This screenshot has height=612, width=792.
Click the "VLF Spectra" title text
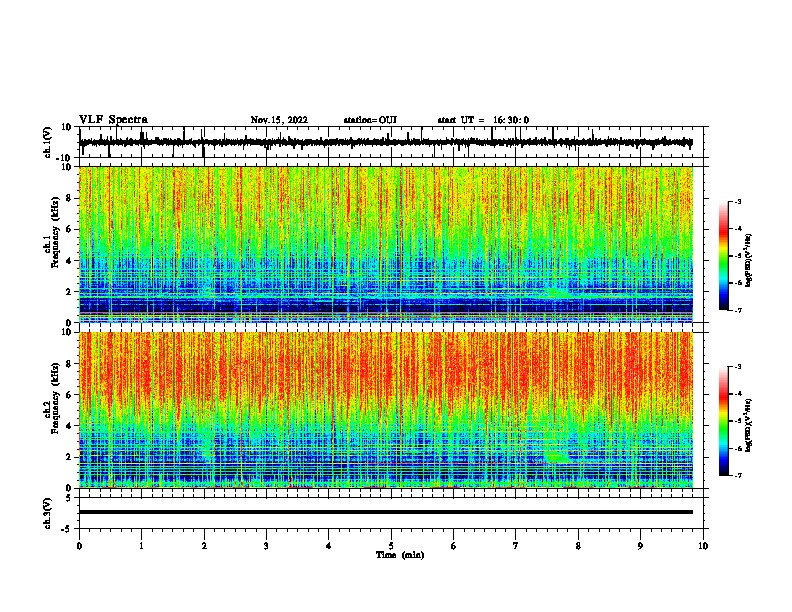[113, 120]
